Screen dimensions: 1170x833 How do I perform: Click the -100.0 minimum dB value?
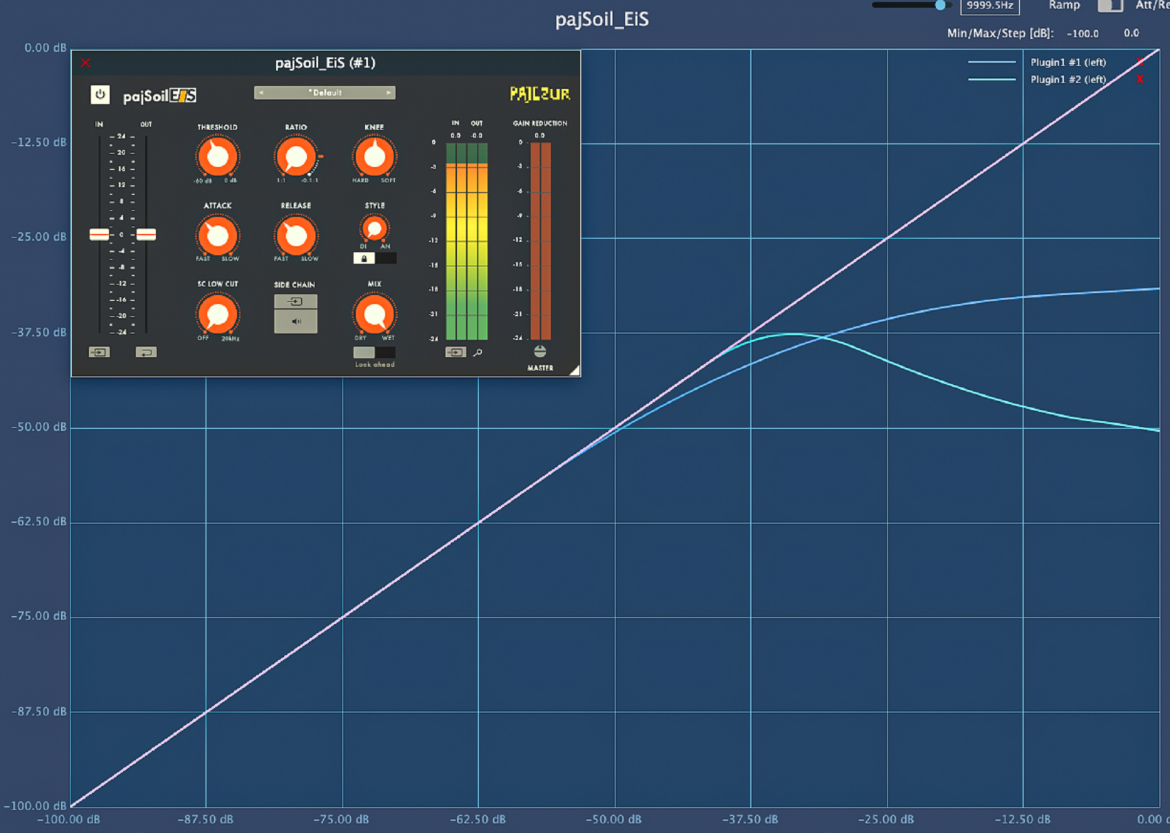[1082, 33]
